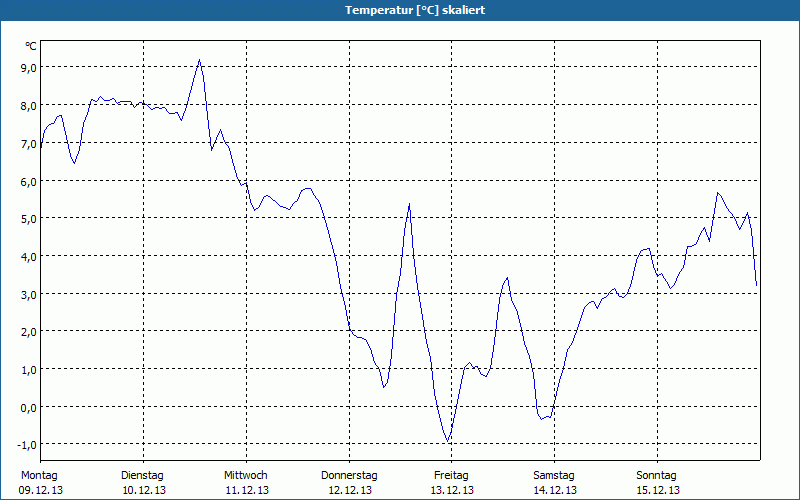The width and height of the screenshot is (800, 500).
Task: Click the 9,0 y-axis value
Action: click(28, 68)
